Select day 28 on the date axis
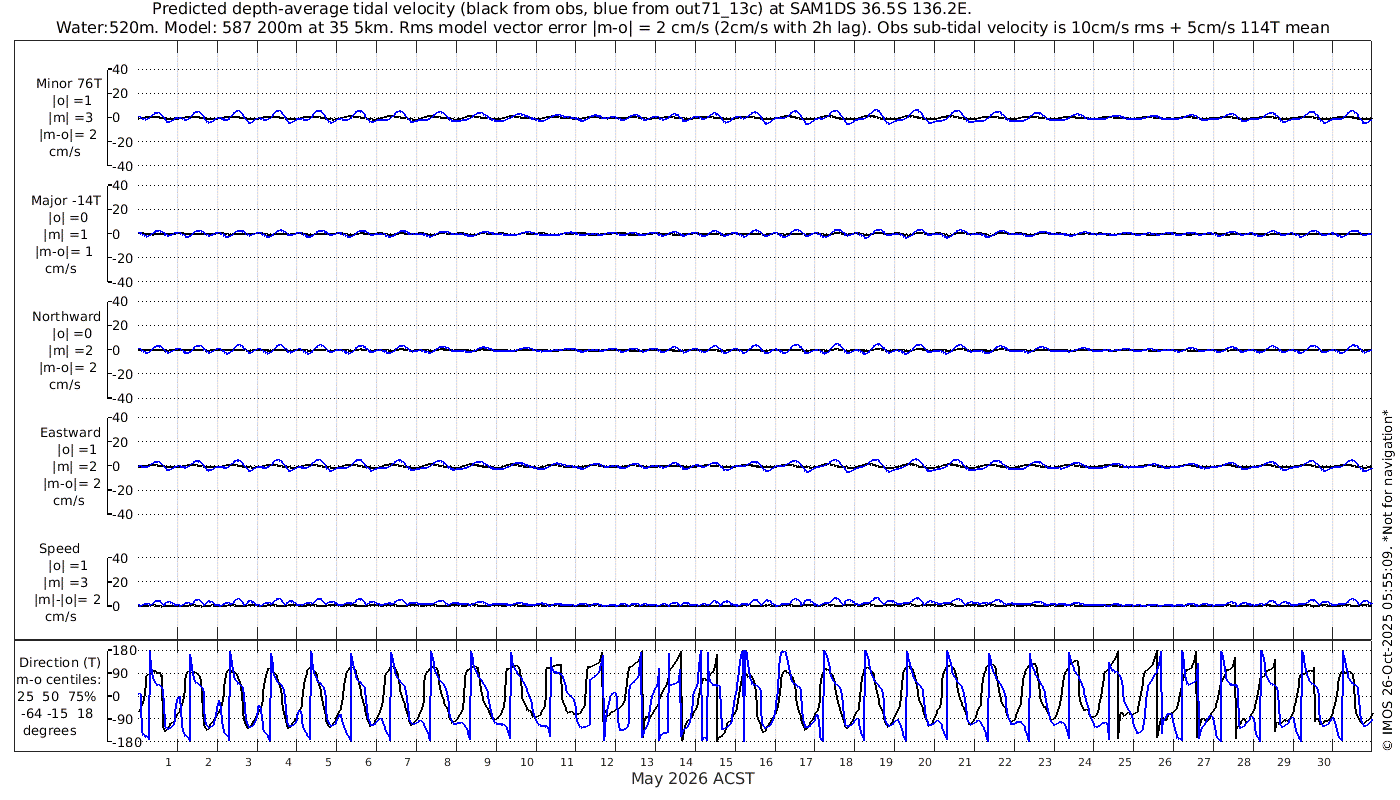 click(x=1244, y=762)
